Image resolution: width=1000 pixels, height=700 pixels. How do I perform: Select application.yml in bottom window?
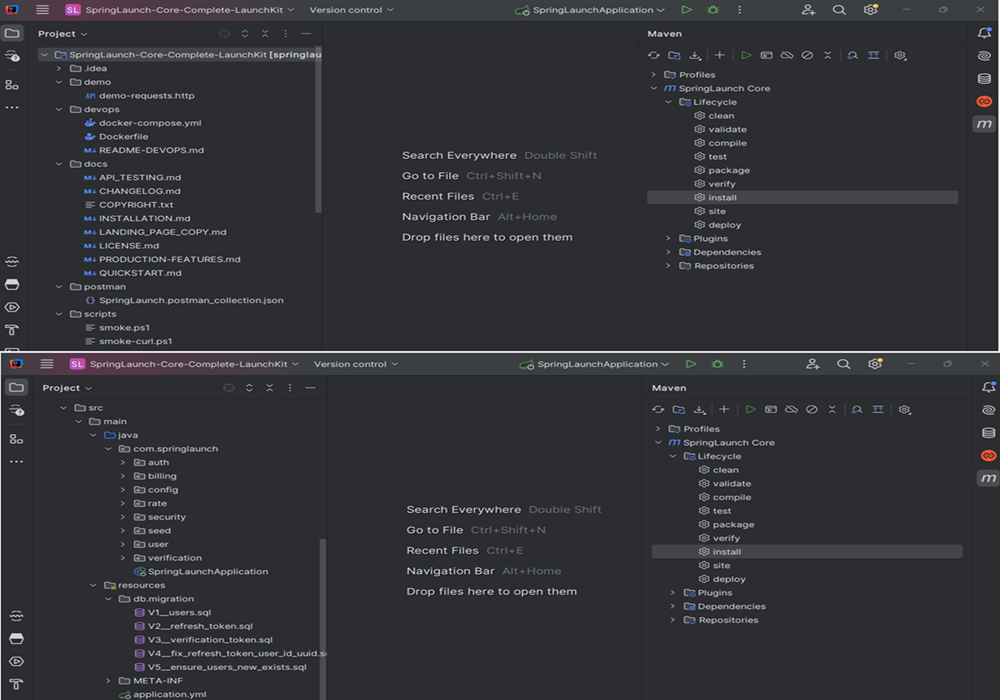pos(163,695)
